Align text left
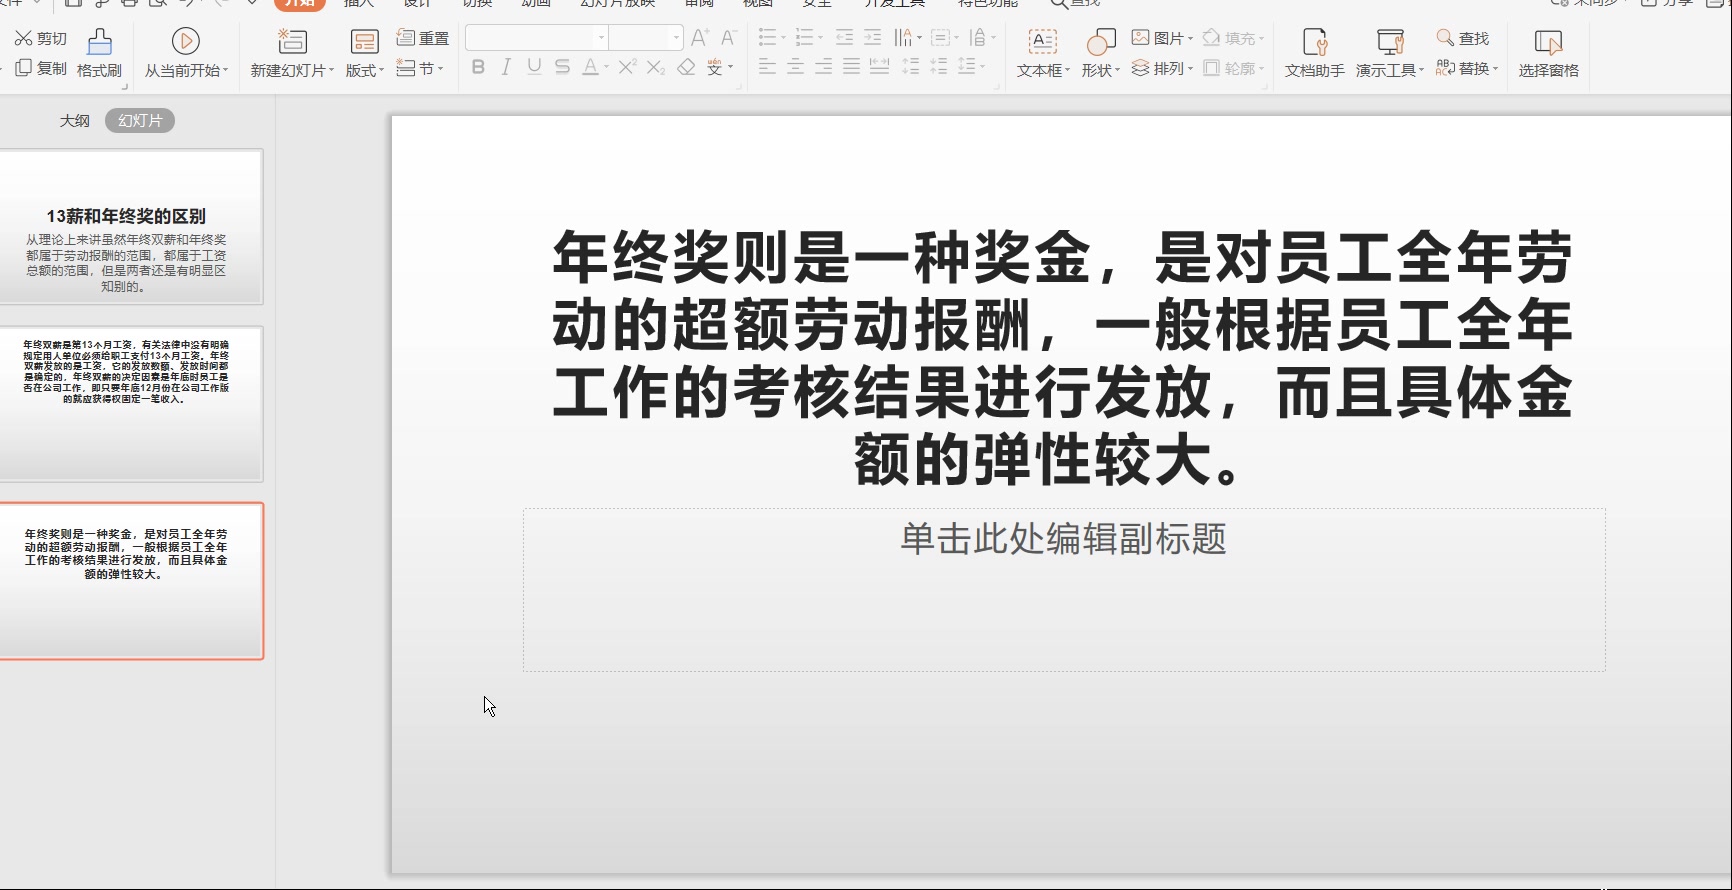 tap(767, 67)
